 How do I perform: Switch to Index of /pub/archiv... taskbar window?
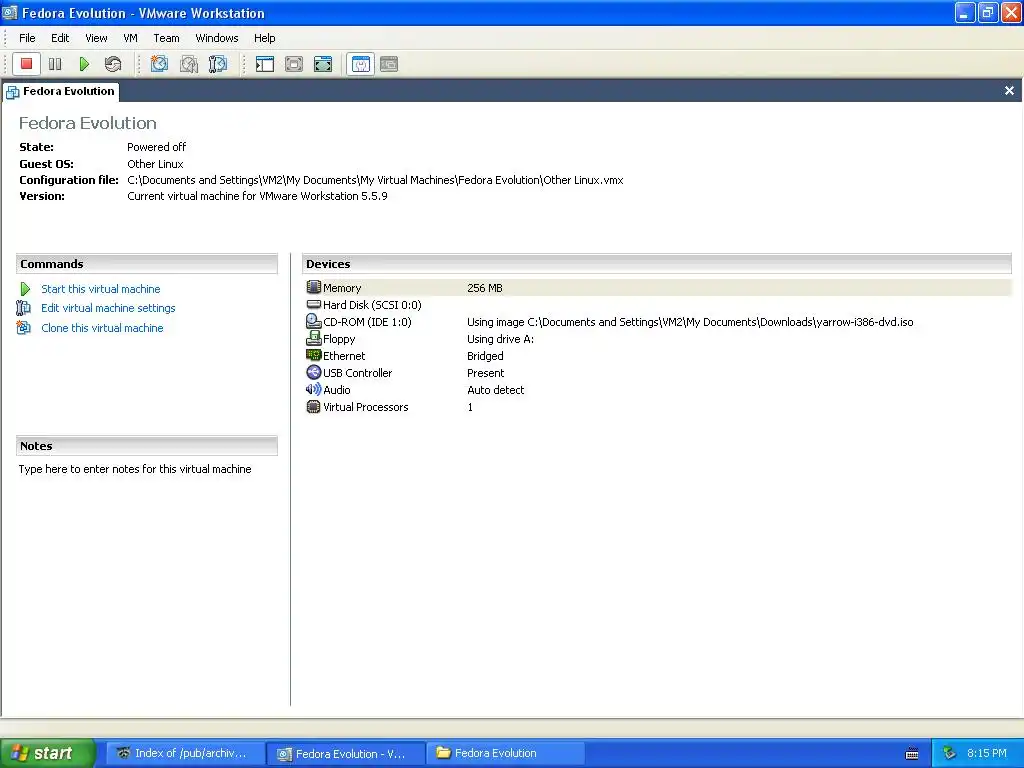click(x=185, y=753)
